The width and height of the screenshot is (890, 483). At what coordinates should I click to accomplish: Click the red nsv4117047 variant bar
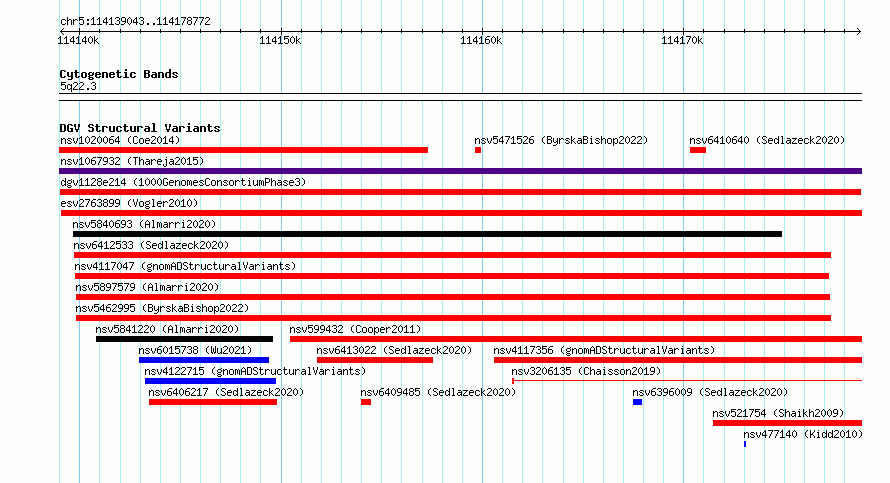pos(452,276)
